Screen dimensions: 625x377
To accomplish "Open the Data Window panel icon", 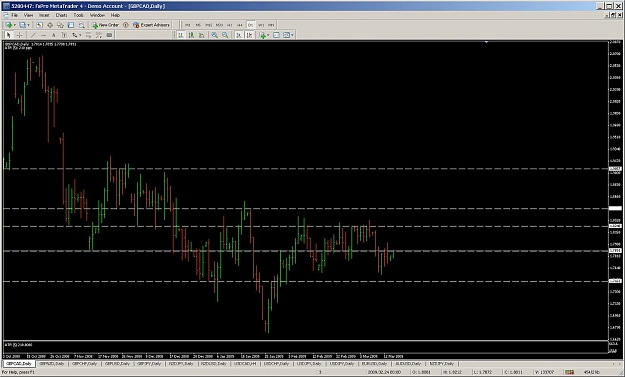I will coord(50,25).
